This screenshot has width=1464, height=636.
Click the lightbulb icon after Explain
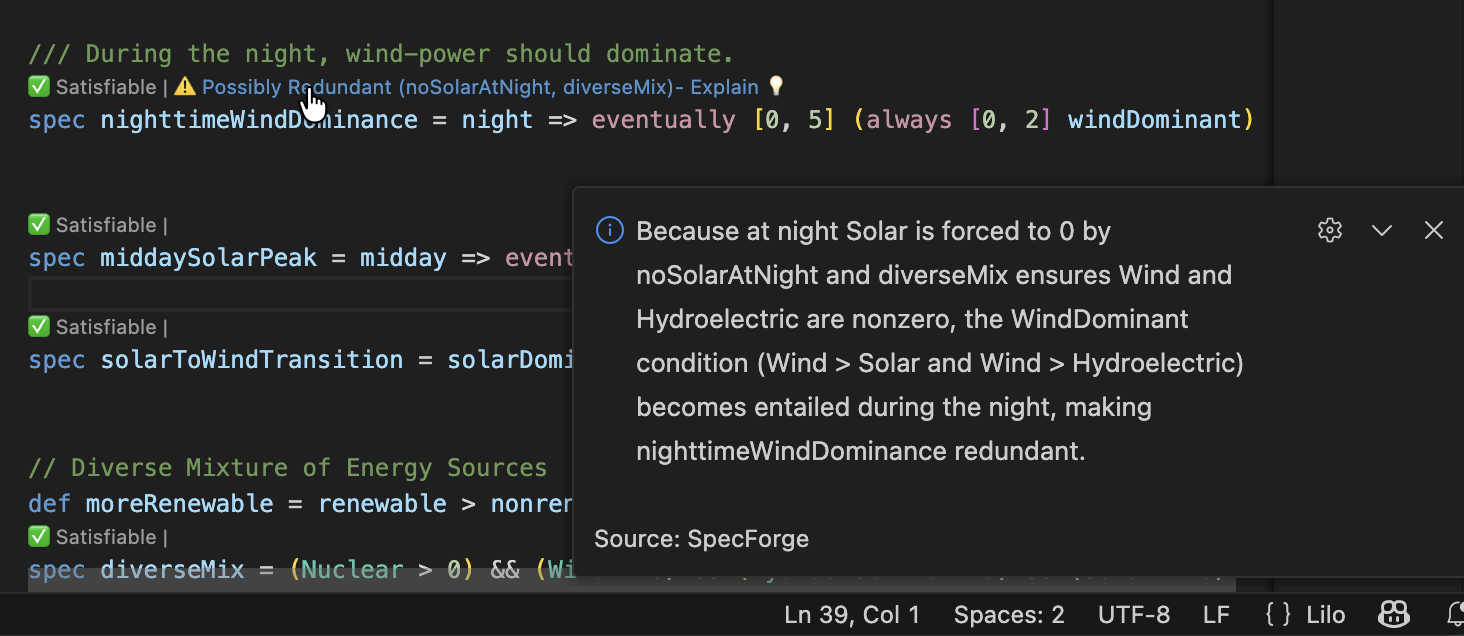[776, 87]
